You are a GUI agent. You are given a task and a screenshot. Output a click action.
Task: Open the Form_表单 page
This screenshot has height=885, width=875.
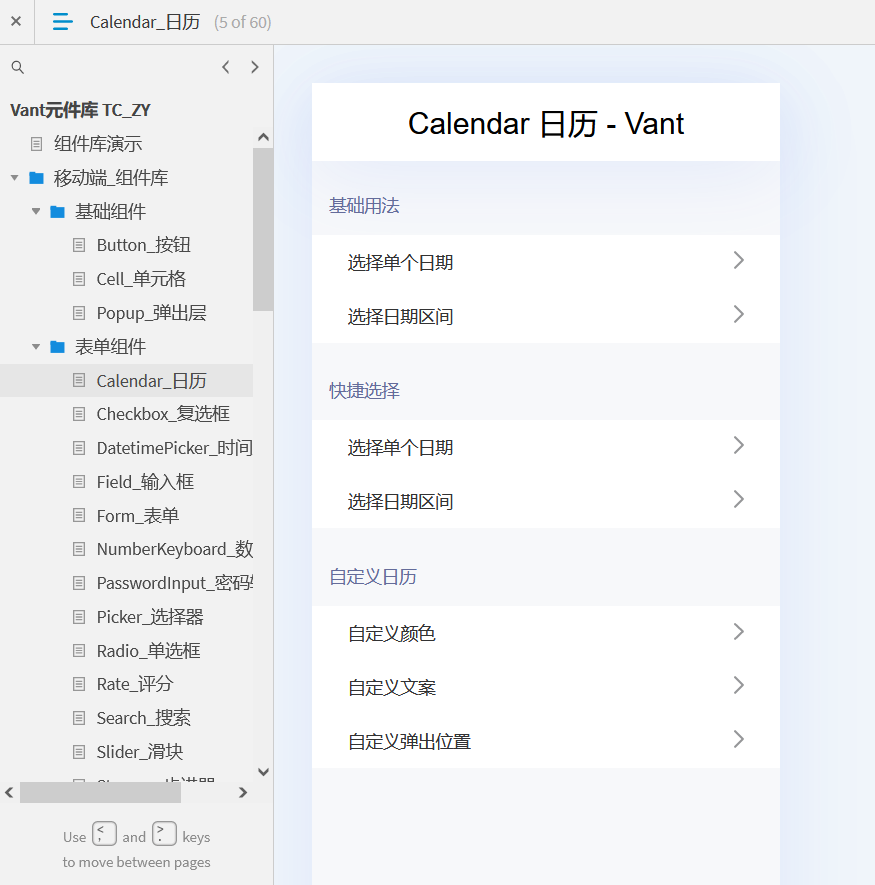138,515
